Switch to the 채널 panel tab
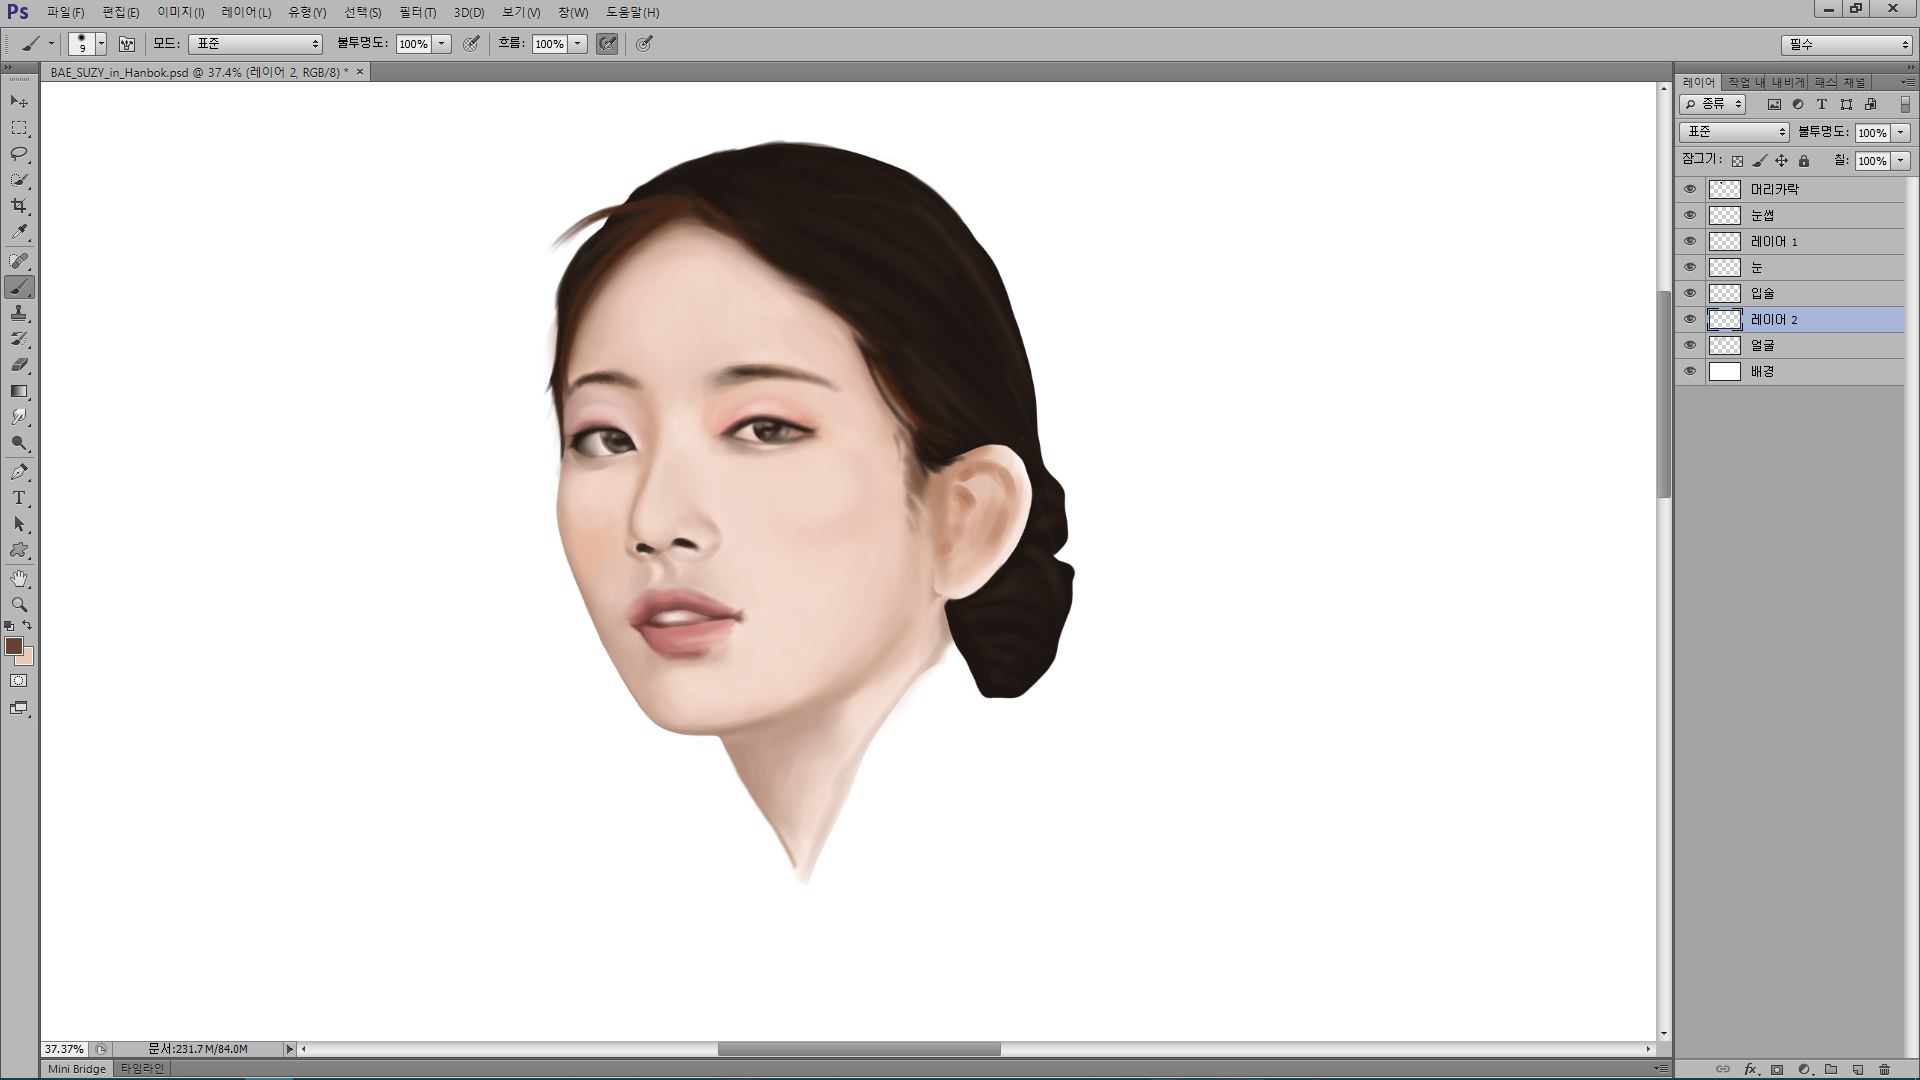Viewport: 1920px width, 1080px height. click(1855, 82)
